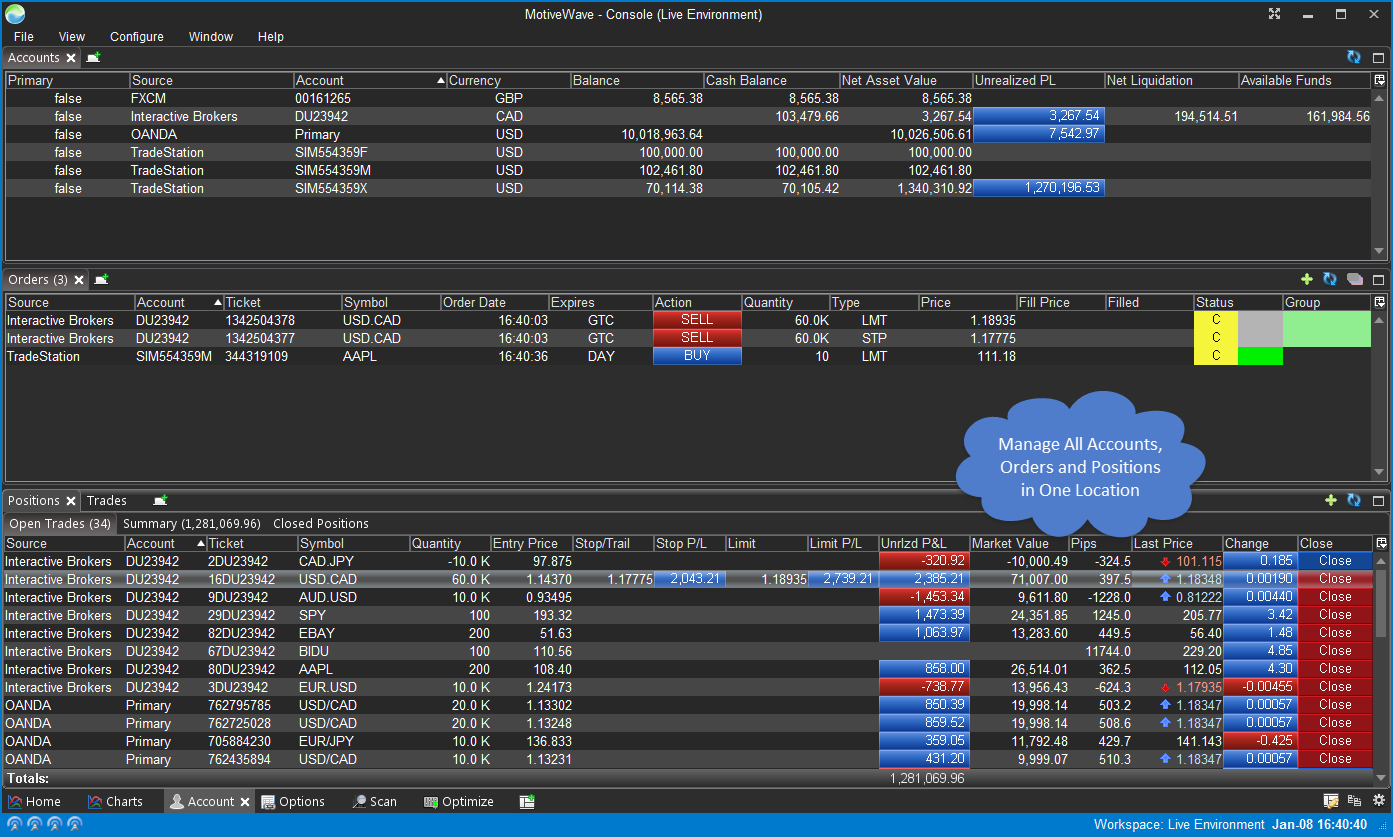Click the fourth connection status icon
1393x837 pixels.
75,825
